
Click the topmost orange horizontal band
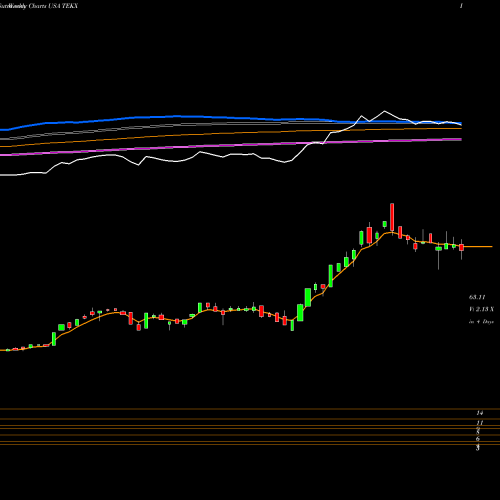coord(250,409)
